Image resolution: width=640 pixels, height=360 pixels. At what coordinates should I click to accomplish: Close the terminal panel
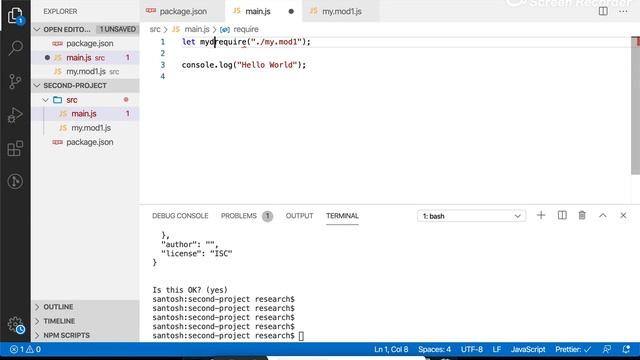623,216
